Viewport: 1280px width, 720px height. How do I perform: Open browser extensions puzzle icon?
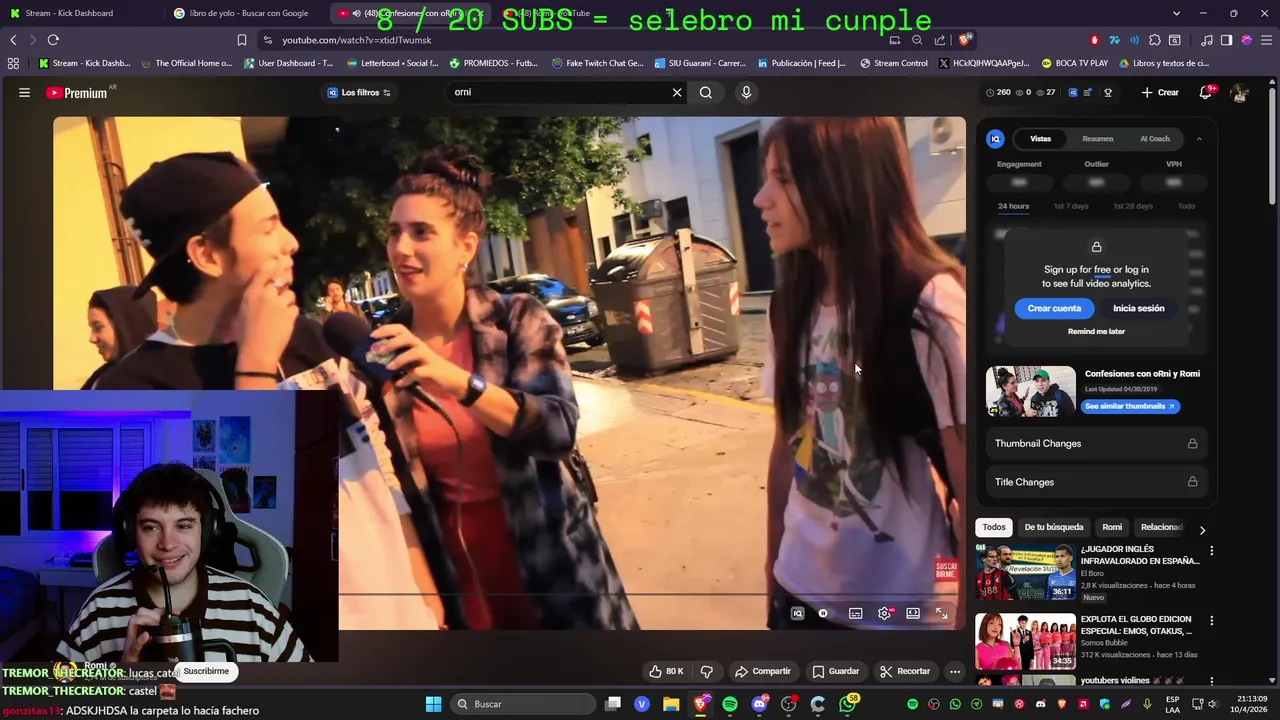coord(1155,40)
